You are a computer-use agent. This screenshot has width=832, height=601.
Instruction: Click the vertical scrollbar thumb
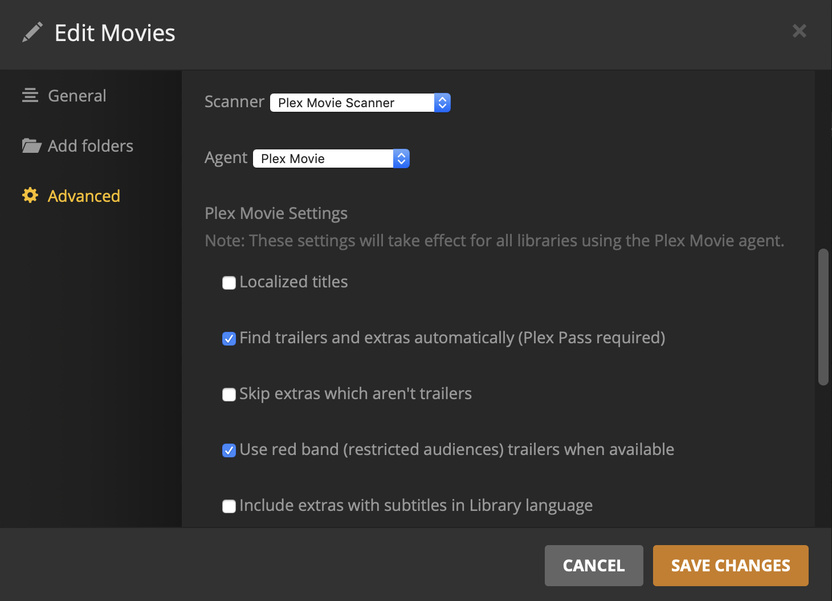[x=823, y=317]
